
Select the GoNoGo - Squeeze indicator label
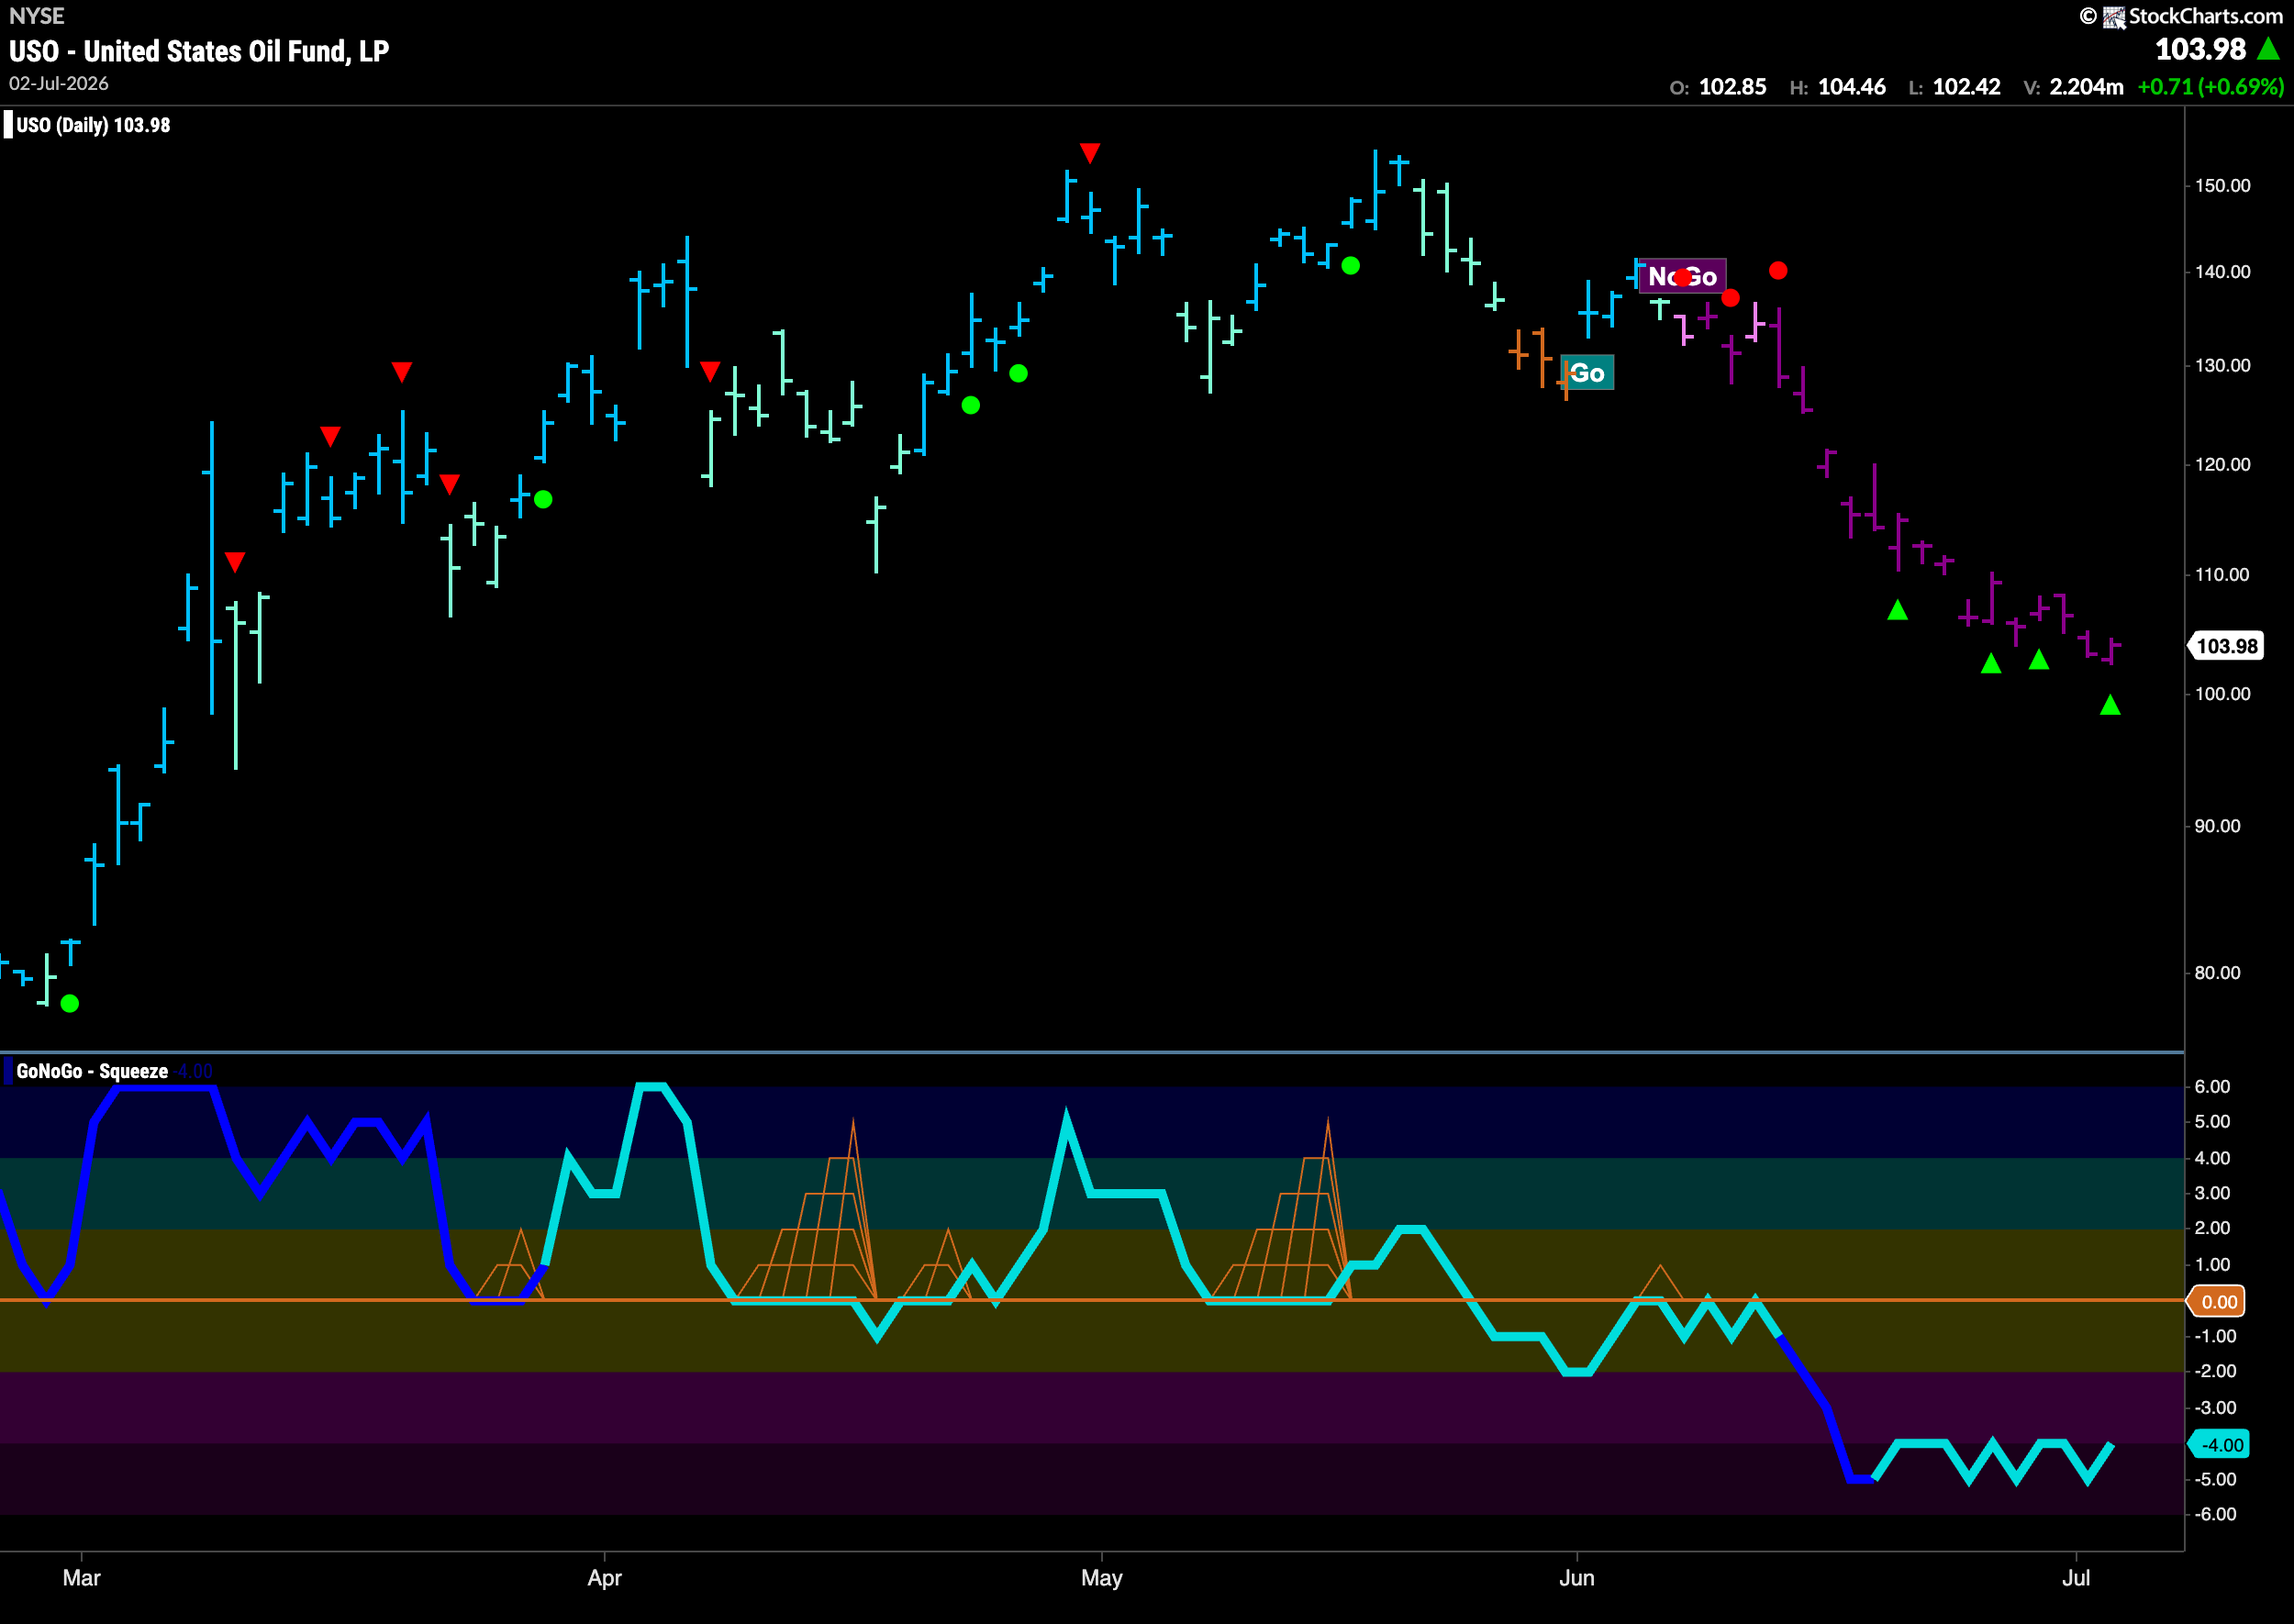click(92, 1071)
